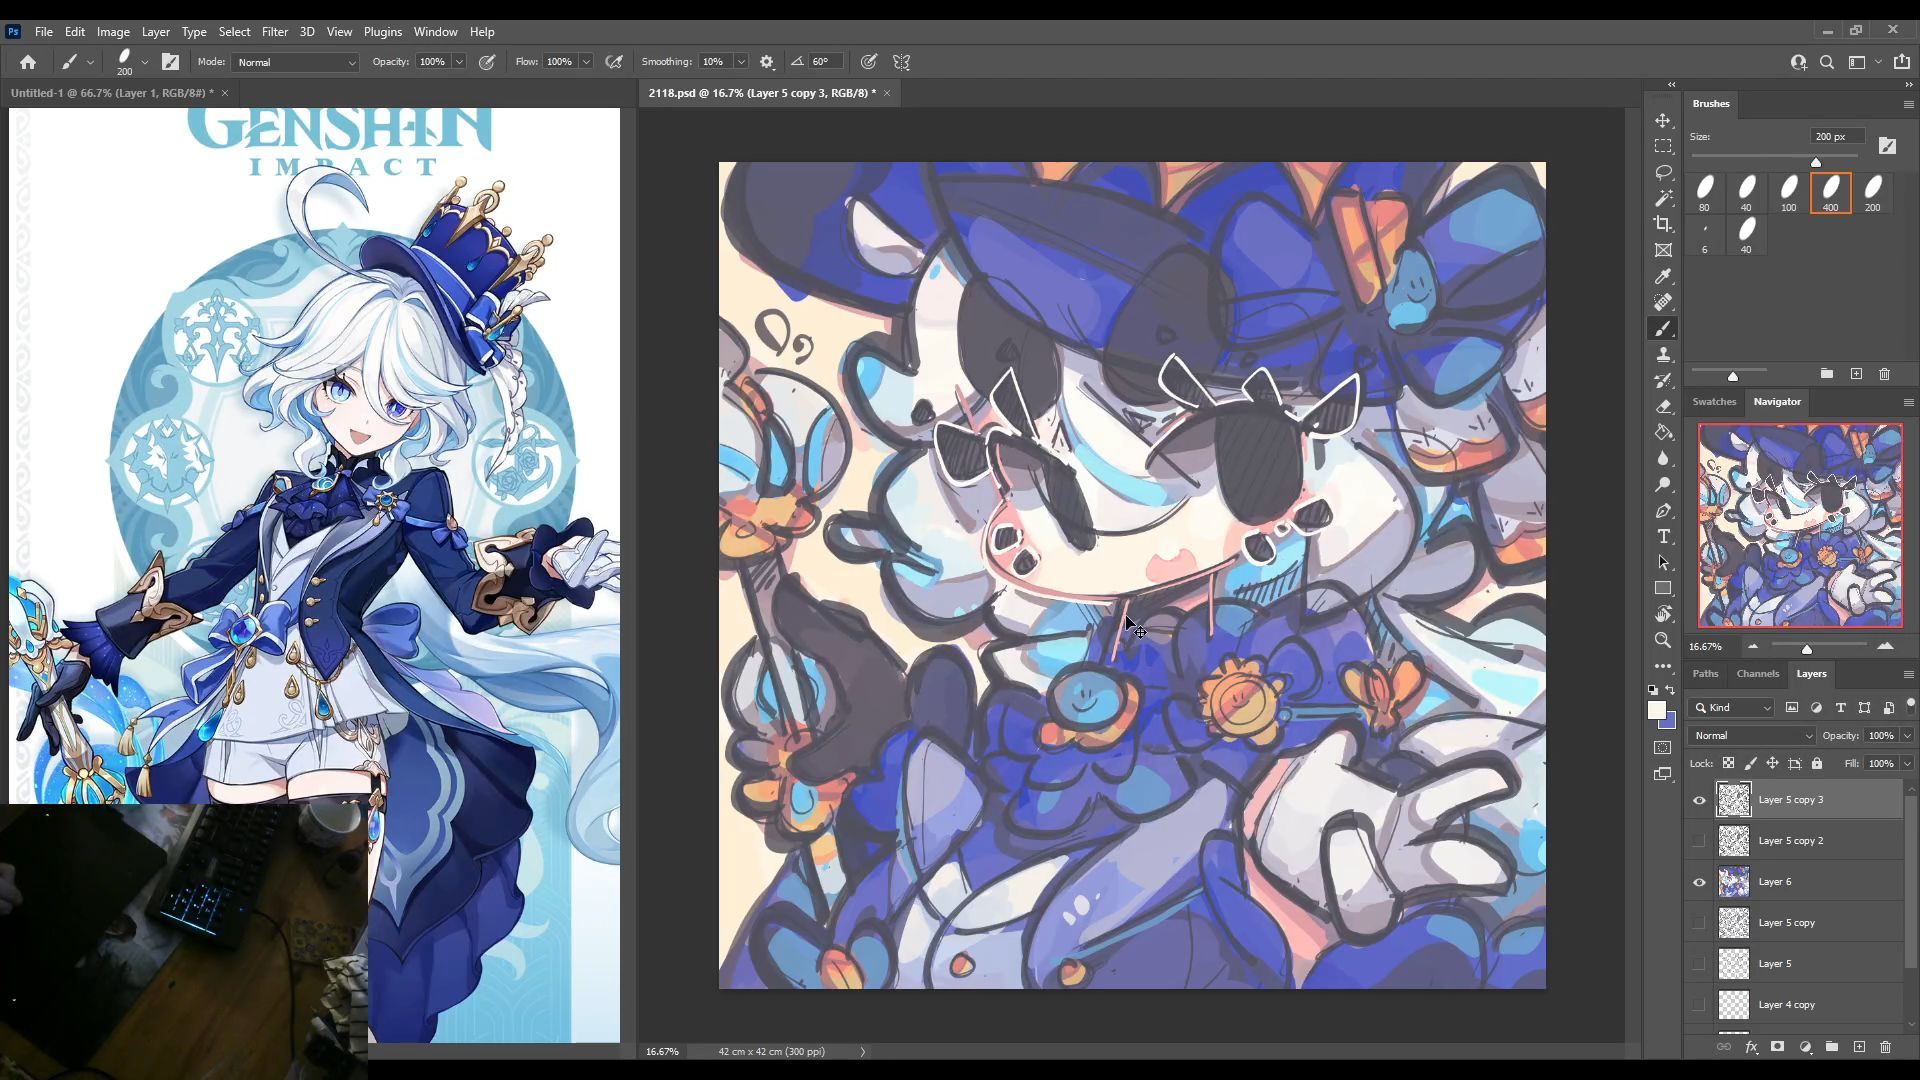1920x1080 pixels.
Task: Select the Eyedropper tool
Action: point(1663,276)
